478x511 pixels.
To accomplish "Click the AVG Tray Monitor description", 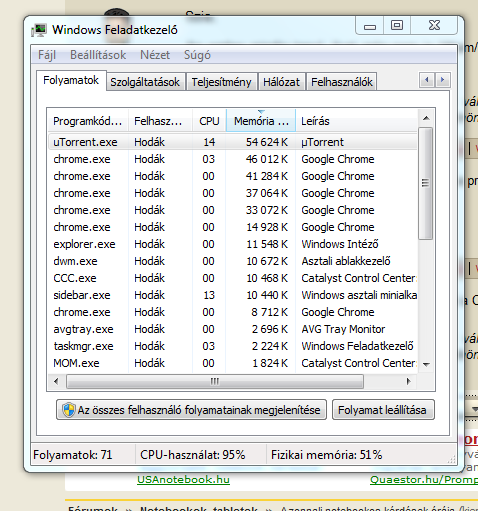I will [x=343, y=329].
